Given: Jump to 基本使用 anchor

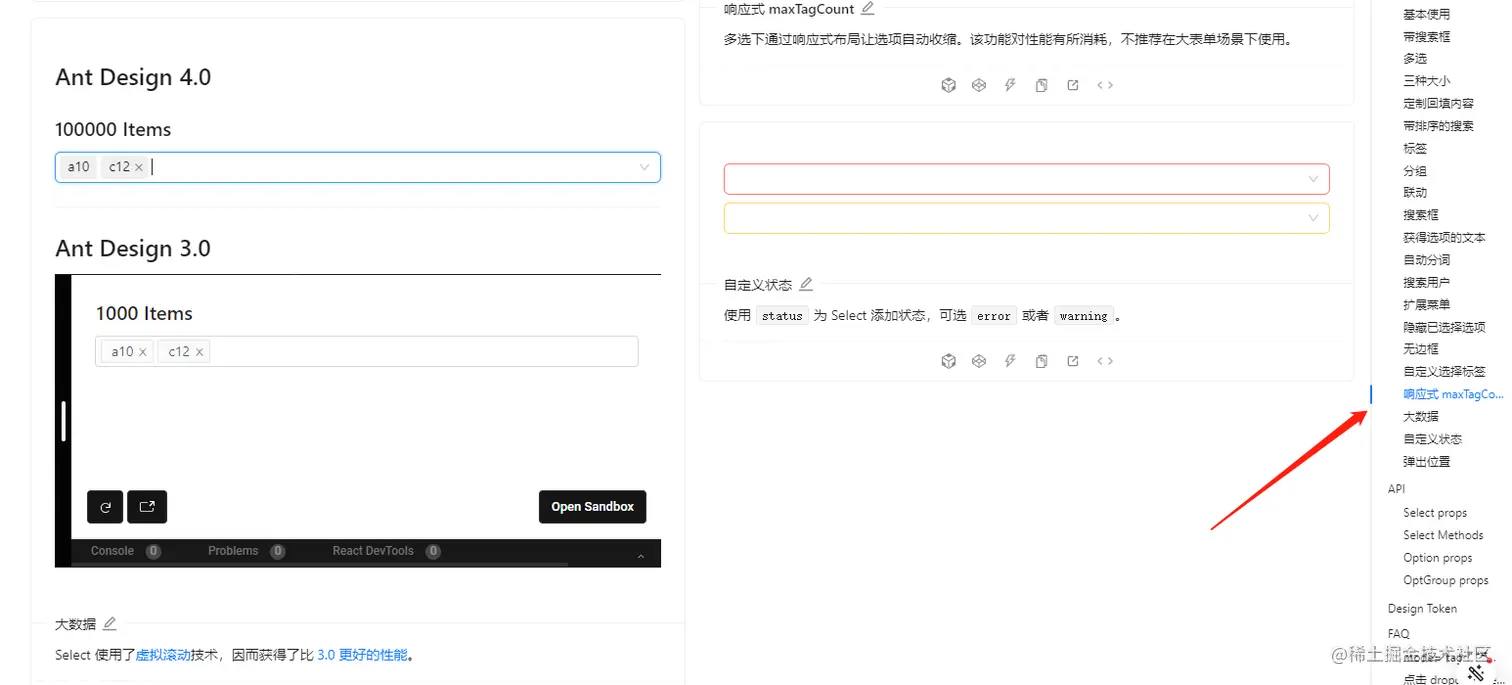Looking at the screenshot, I should [x=1426, y=14].
